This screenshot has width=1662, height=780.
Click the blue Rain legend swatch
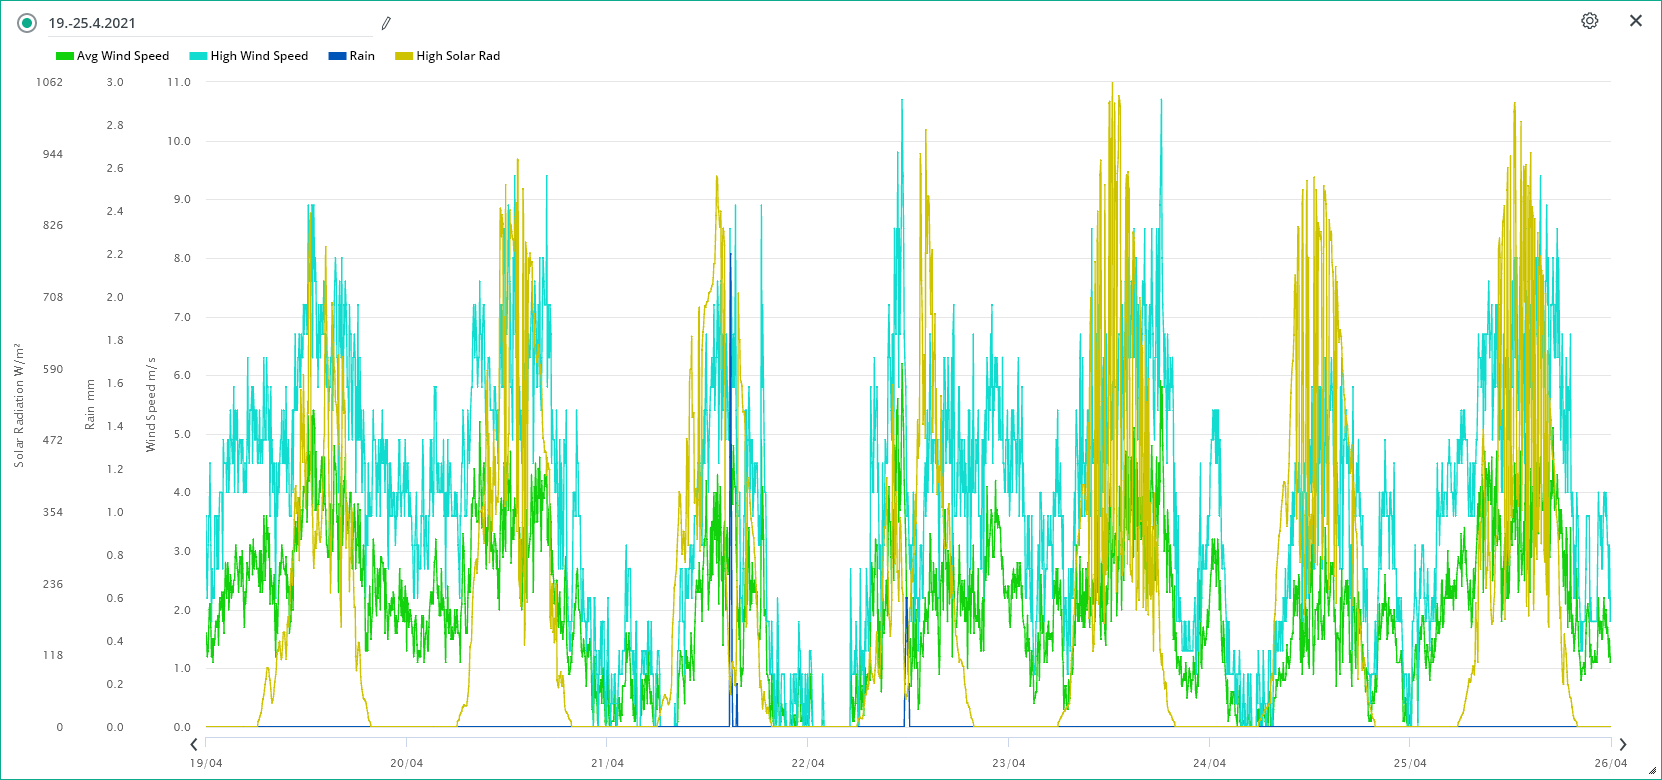tap(337, 56)
